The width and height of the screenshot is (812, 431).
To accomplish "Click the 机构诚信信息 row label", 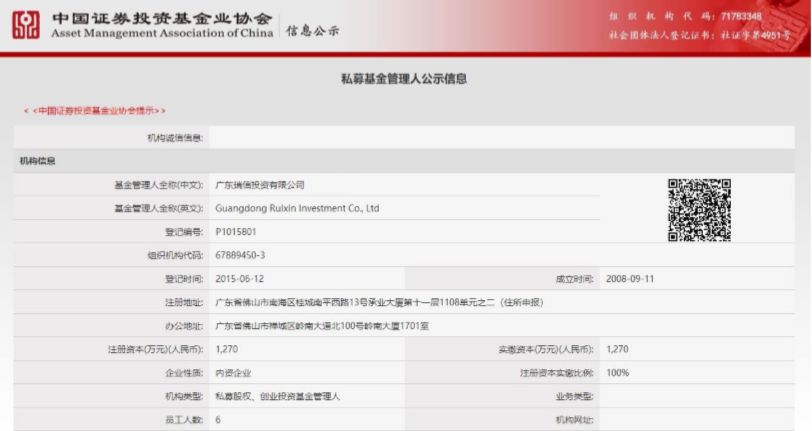I will [175, 138].
